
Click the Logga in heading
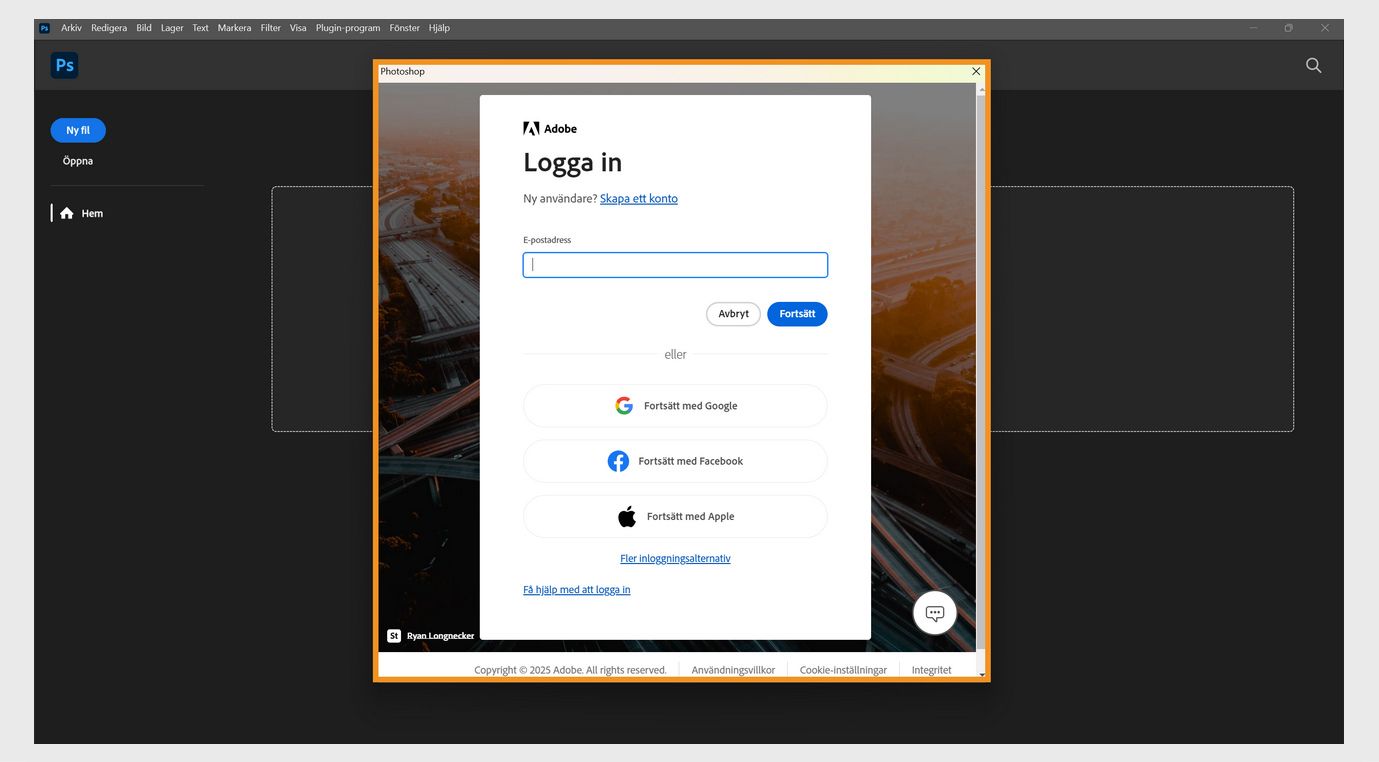tap(572, 163)
